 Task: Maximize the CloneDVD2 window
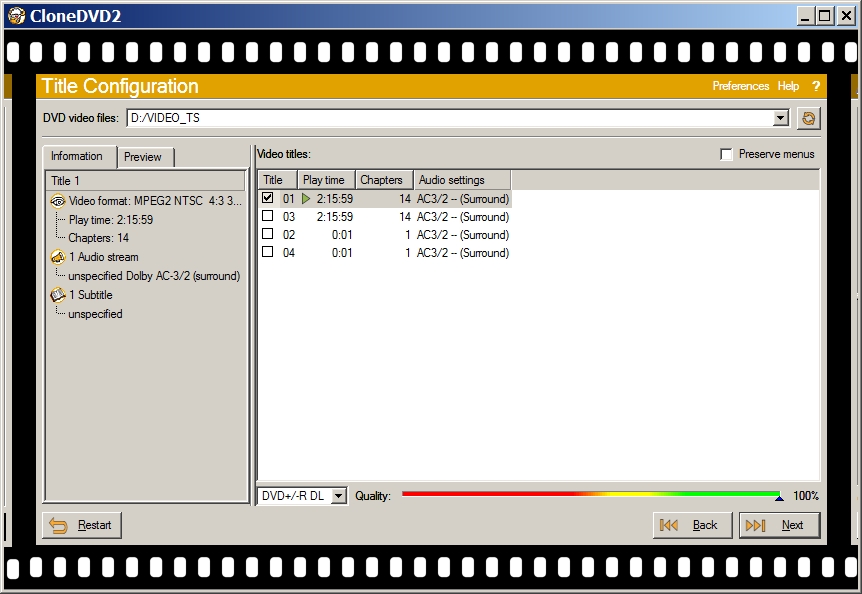point(825,16)
